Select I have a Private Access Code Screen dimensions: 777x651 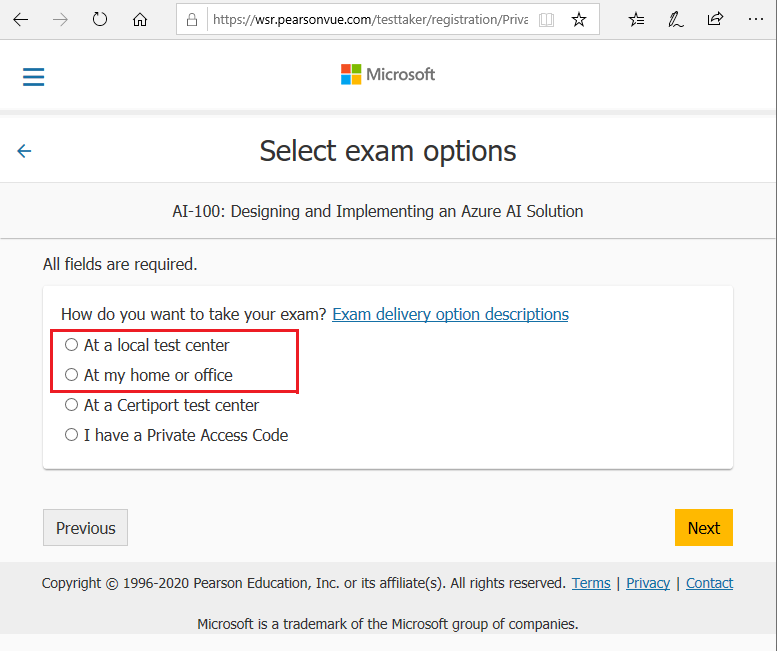[x=71, y=434]
